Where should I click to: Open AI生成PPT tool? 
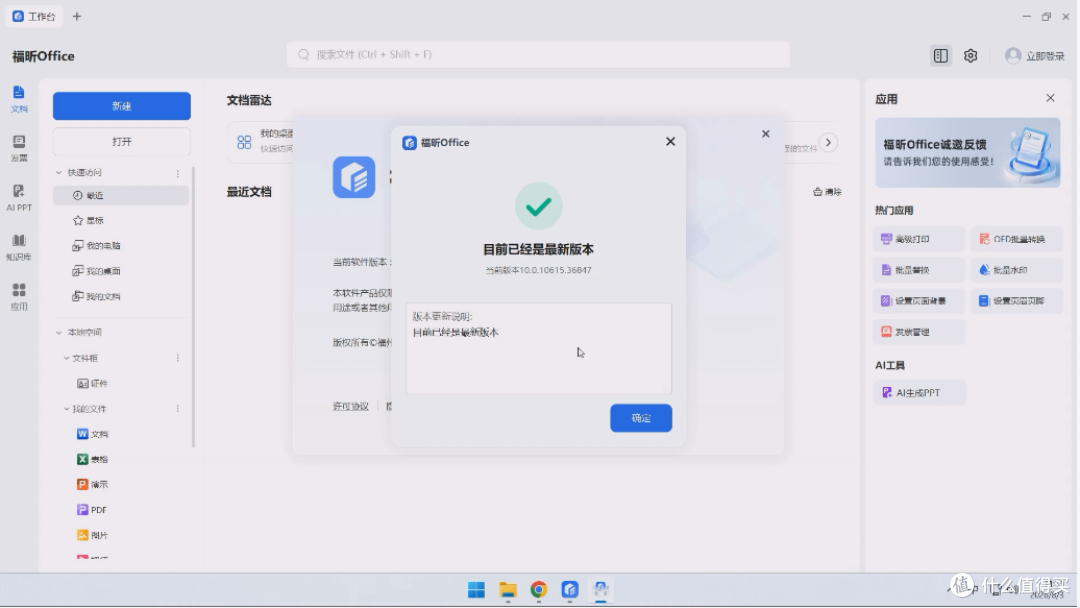point(919,392)
